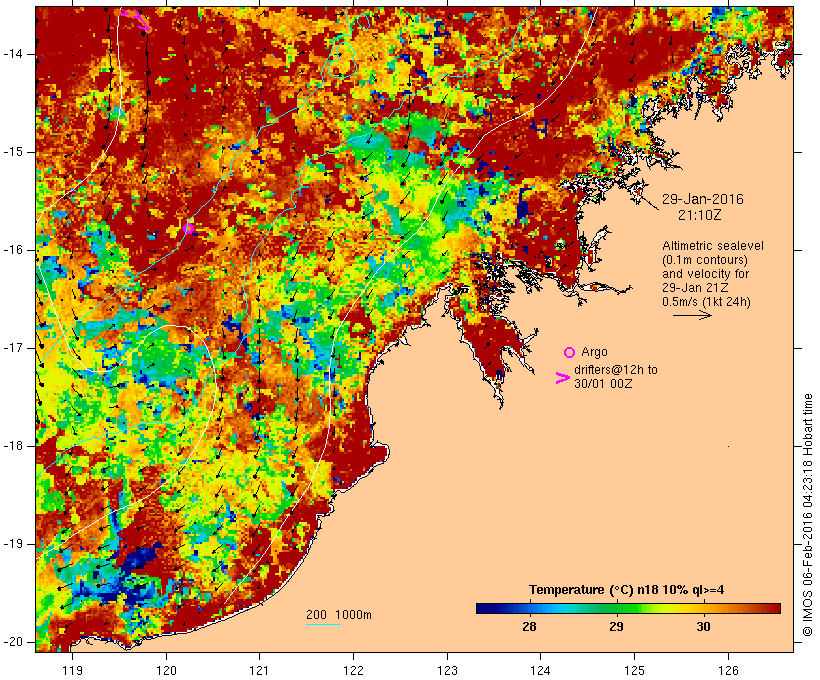Click the latitude label '-14'
The width and height of the screenshot is (820, 680).
point(12,54)
